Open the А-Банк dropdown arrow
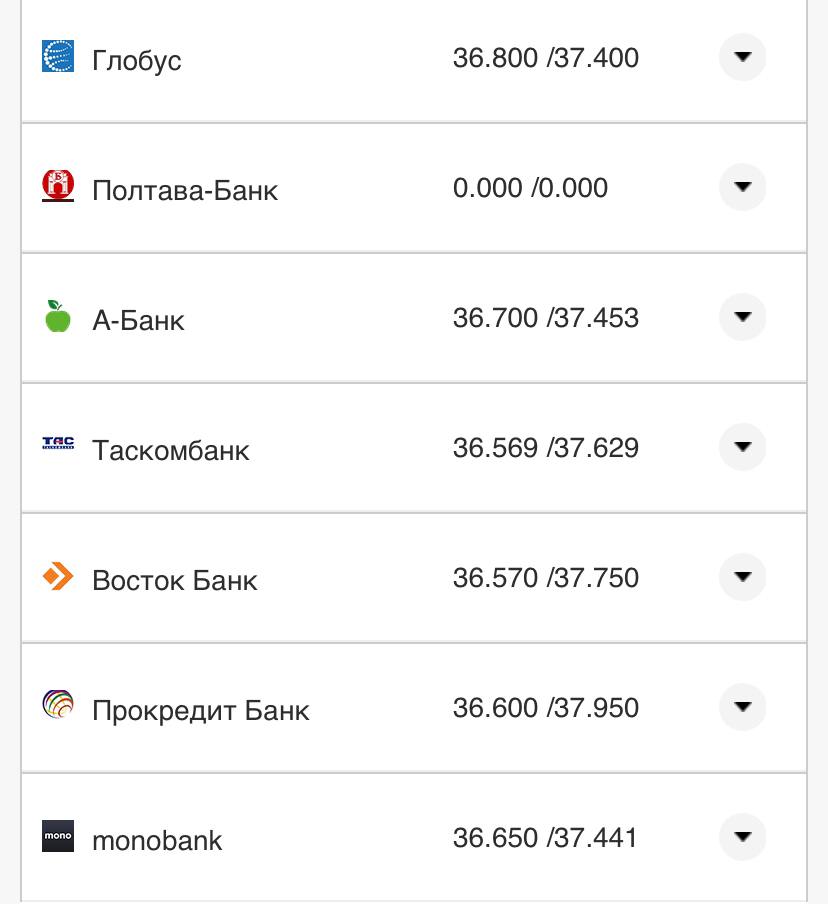The width and height of the screenshot is (828, 904). (x=742, y=317)
